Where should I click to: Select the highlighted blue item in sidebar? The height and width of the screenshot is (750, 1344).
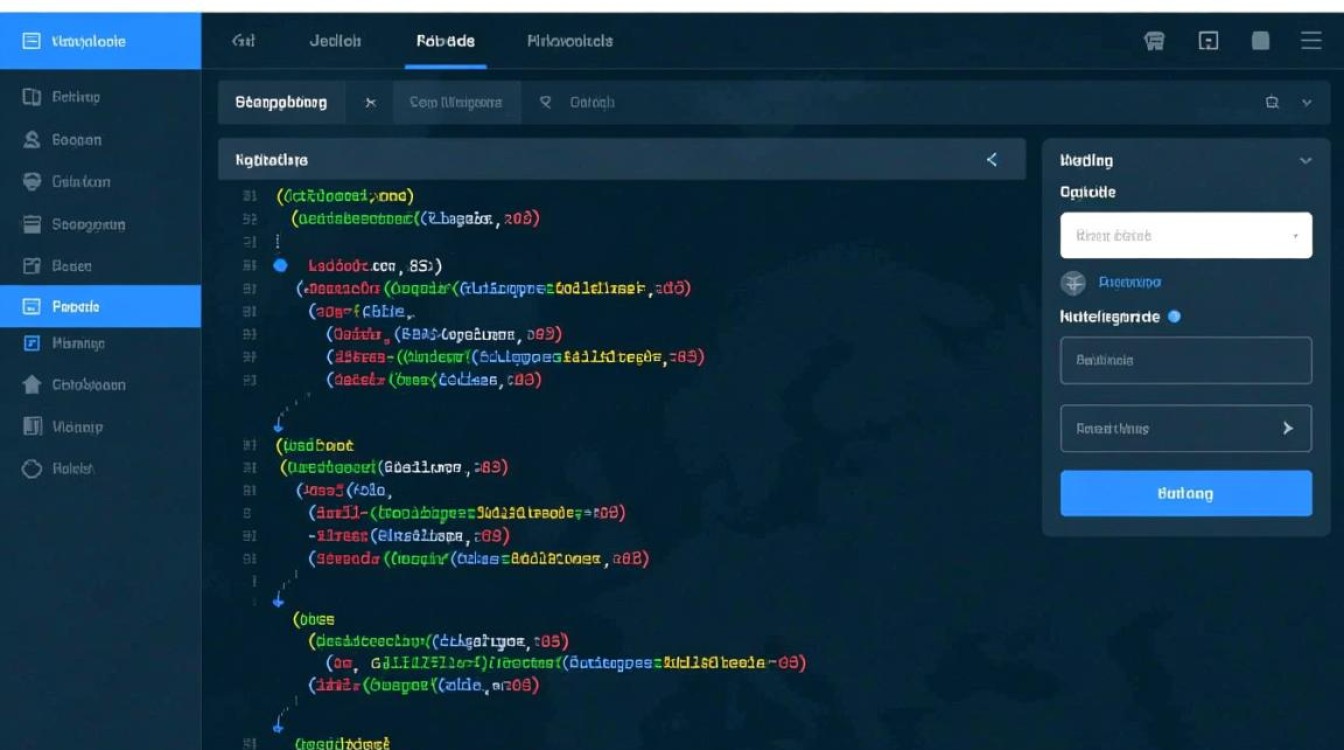[x=100, y=307]
